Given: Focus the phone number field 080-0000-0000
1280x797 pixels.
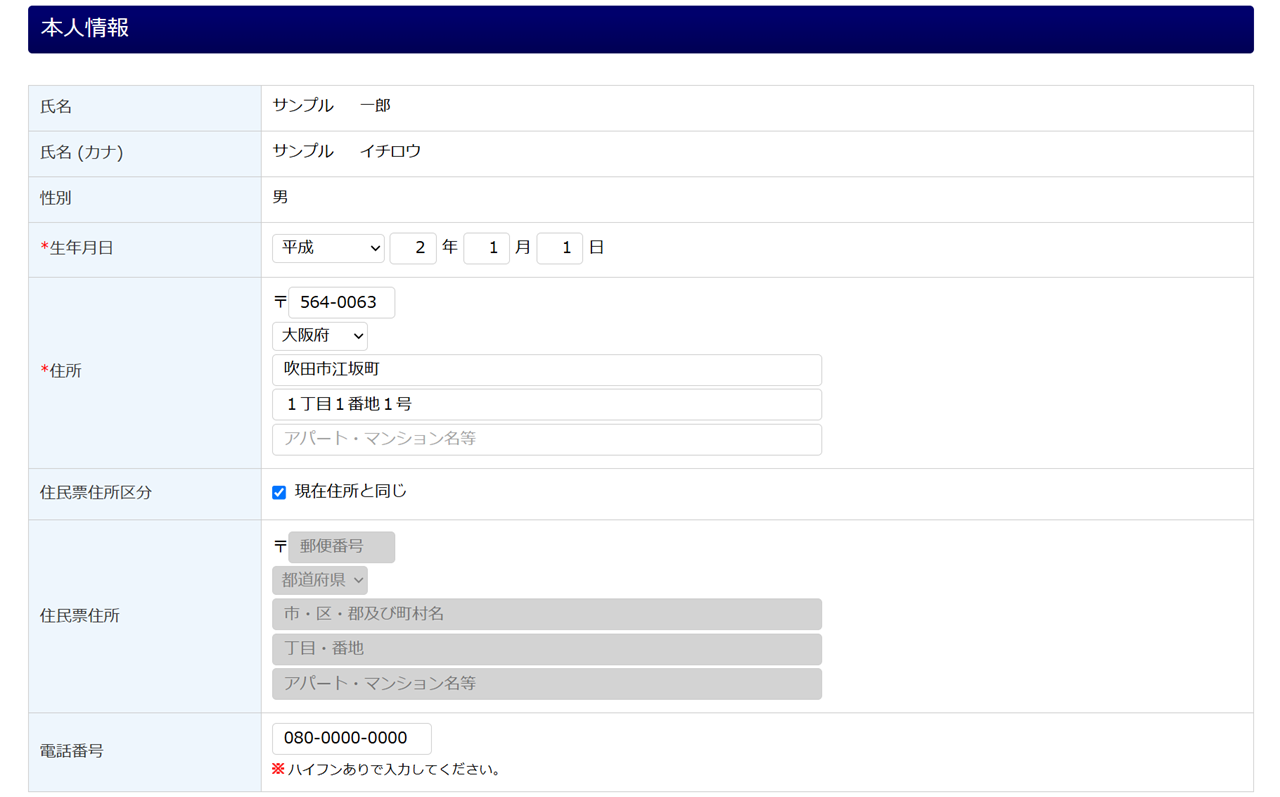Looking at the screenshot, I should (351, 738).
